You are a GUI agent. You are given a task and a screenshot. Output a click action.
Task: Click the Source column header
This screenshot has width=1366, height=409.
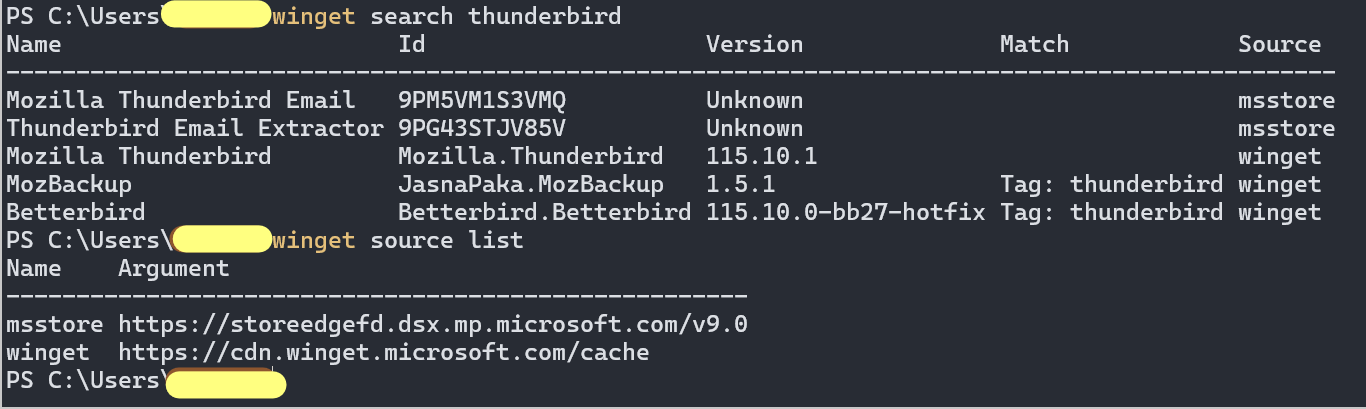coord(1280,44)
